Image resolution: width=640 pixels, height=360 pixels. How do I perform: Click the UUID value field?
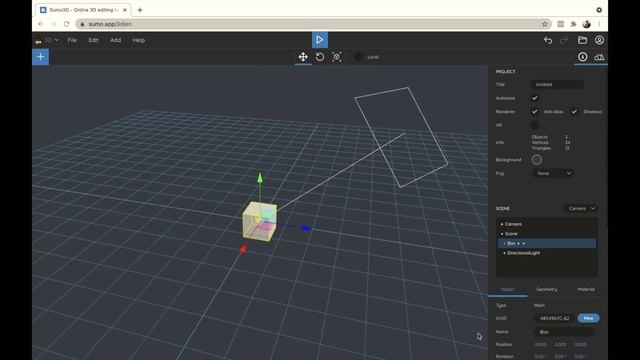click(x=554, y=318)
